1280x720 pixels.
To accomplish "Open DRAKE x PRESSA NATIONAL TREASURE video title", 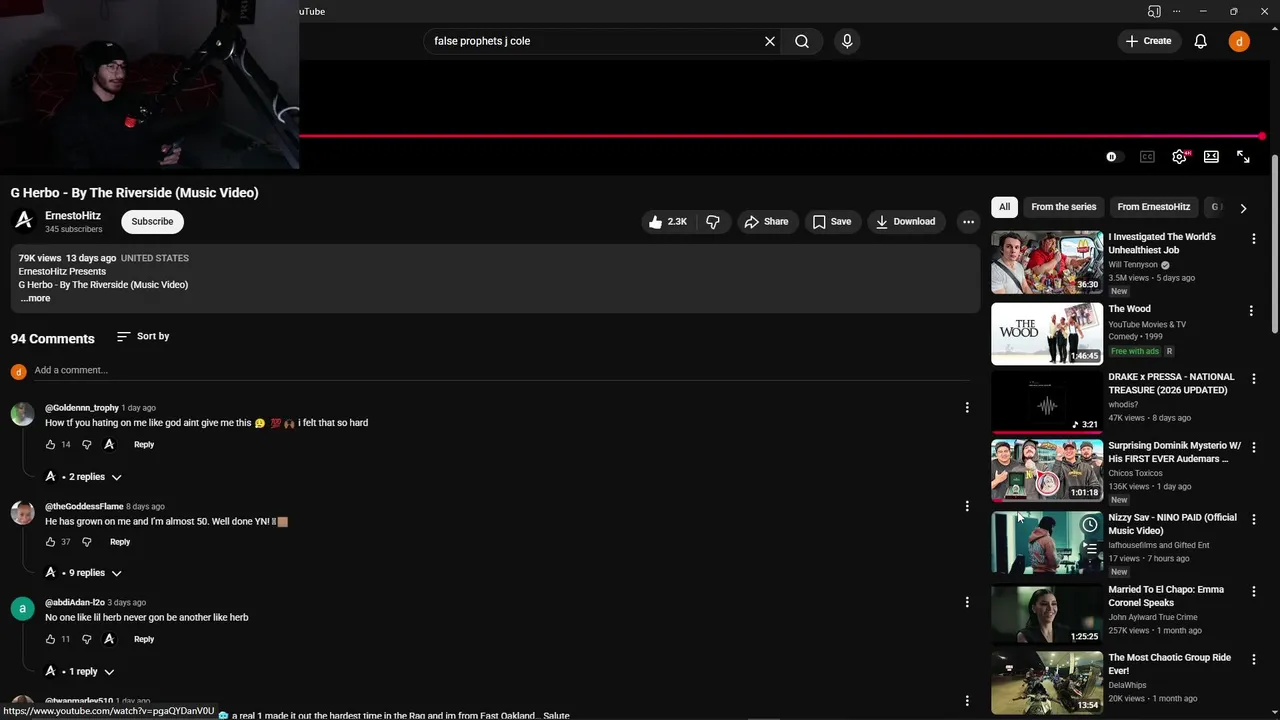I will [x=1171, y=383].
